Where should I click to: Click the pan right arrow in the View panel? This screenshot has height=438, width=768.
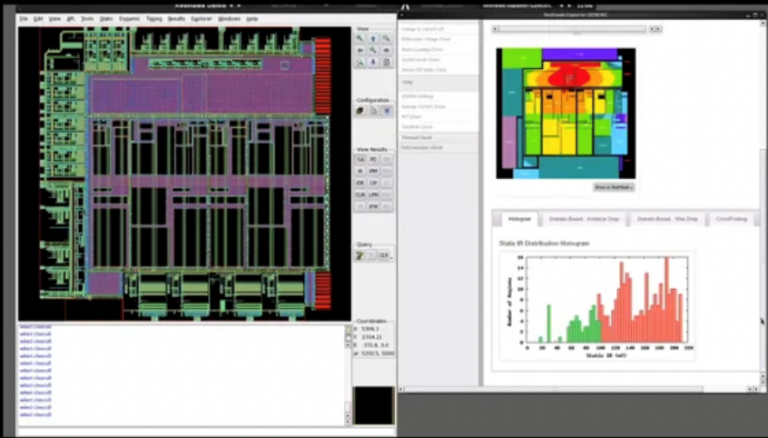click(386, 50)
